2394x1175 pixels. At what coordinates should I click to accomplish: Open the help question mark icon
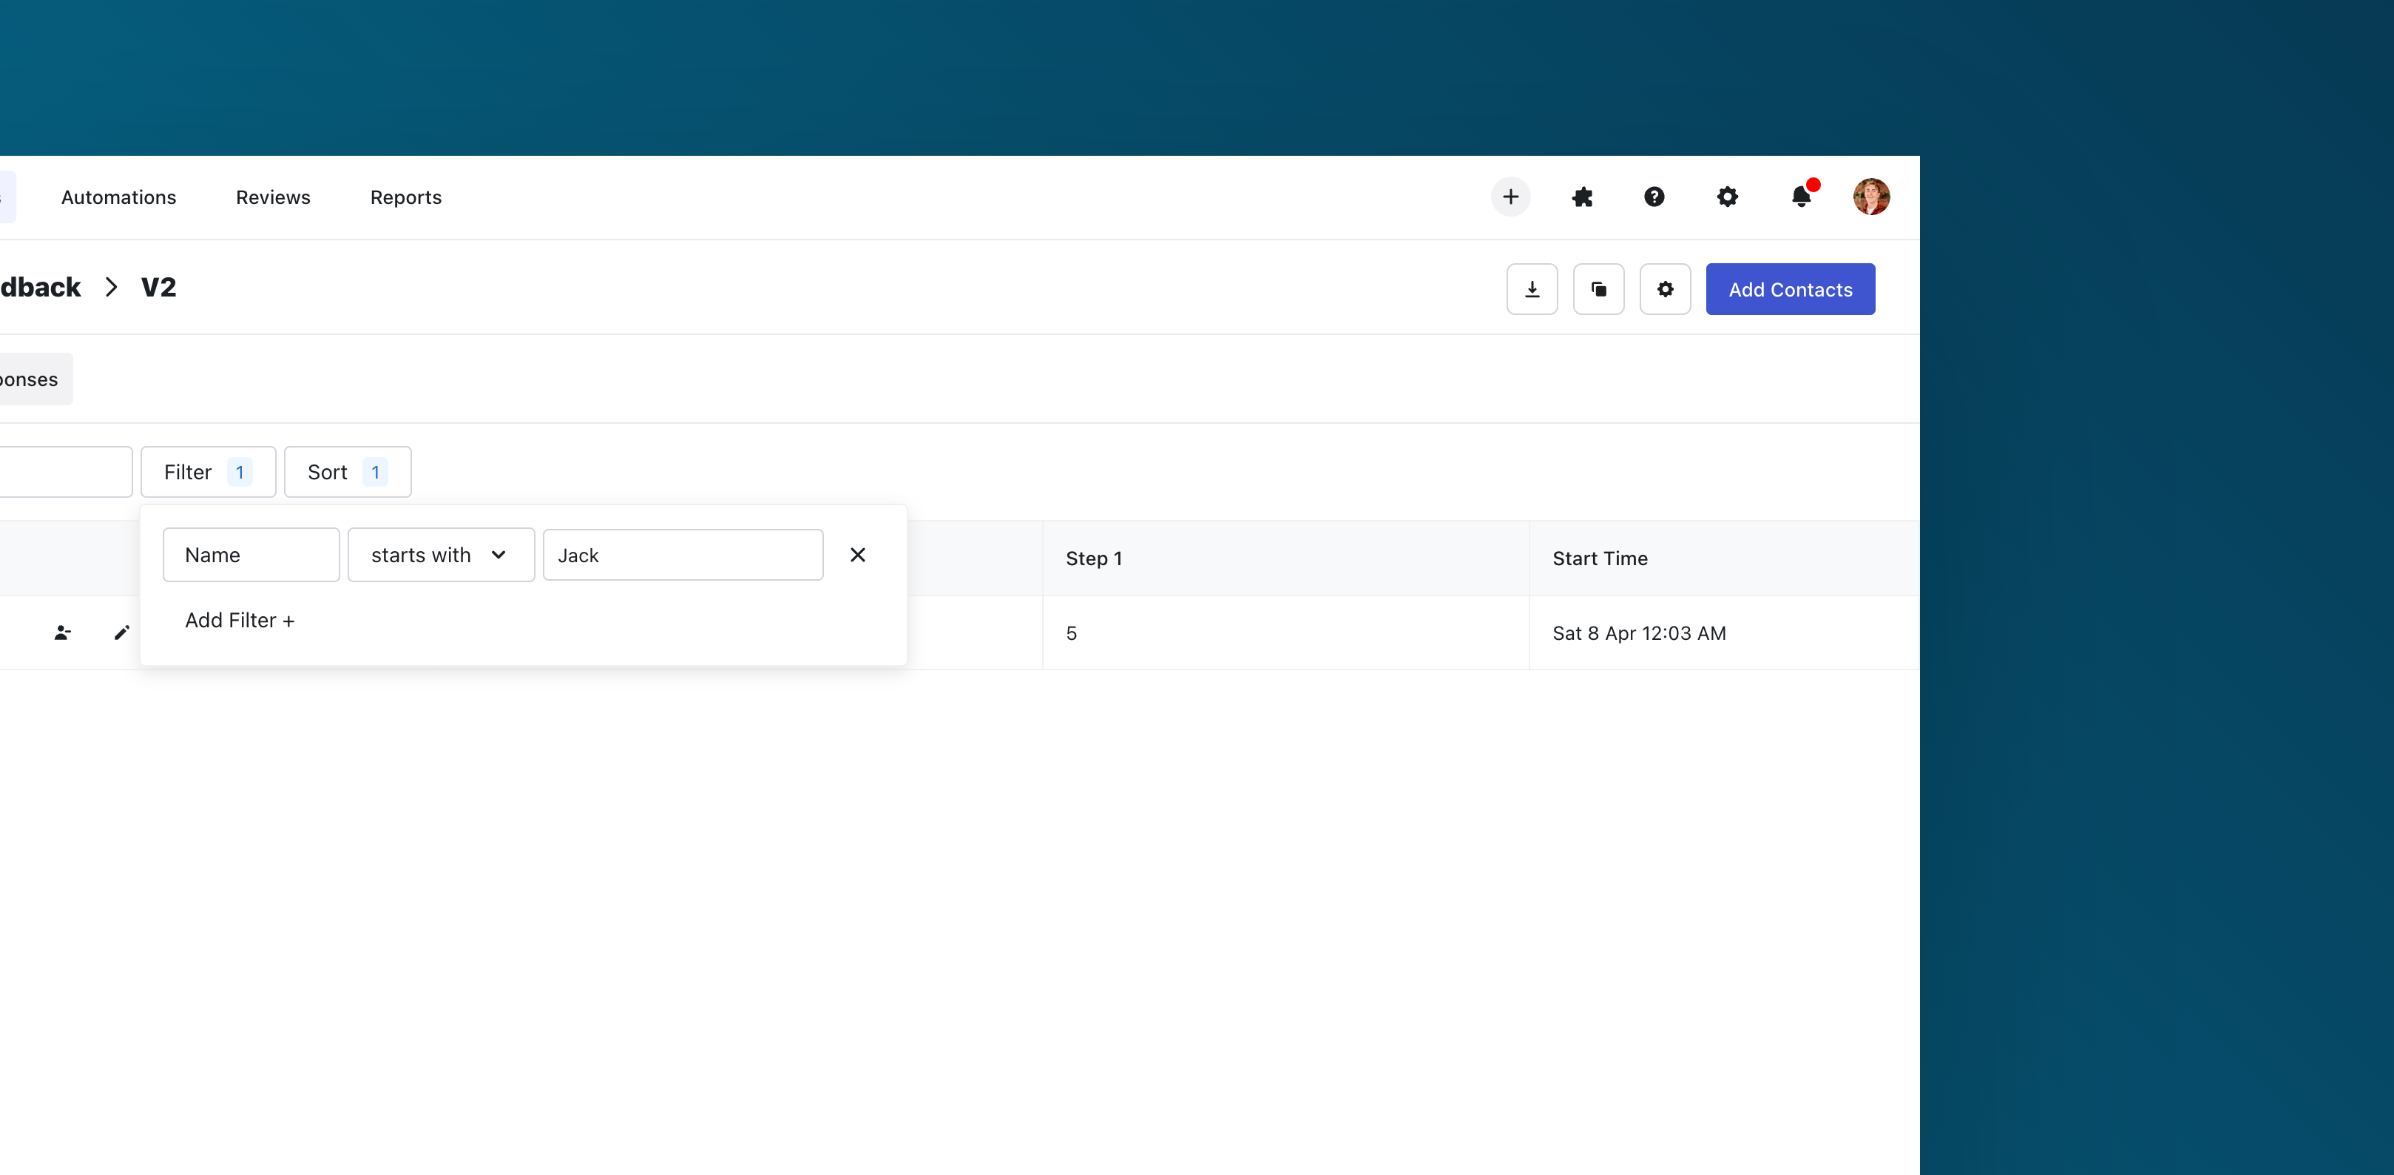pyautogui.click(x=1654, y=197)
